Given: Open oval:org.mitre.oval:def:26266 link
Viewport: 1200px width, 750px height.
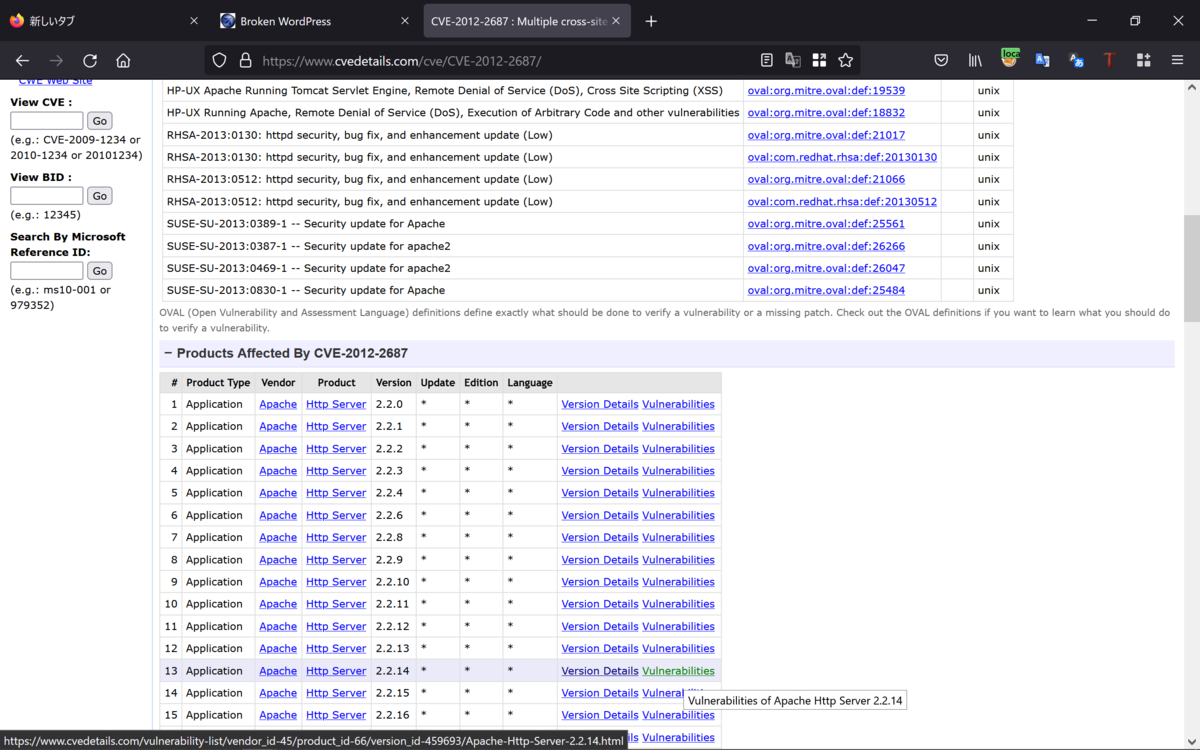Looking at the screenshot, I should [x=826, y=246].
